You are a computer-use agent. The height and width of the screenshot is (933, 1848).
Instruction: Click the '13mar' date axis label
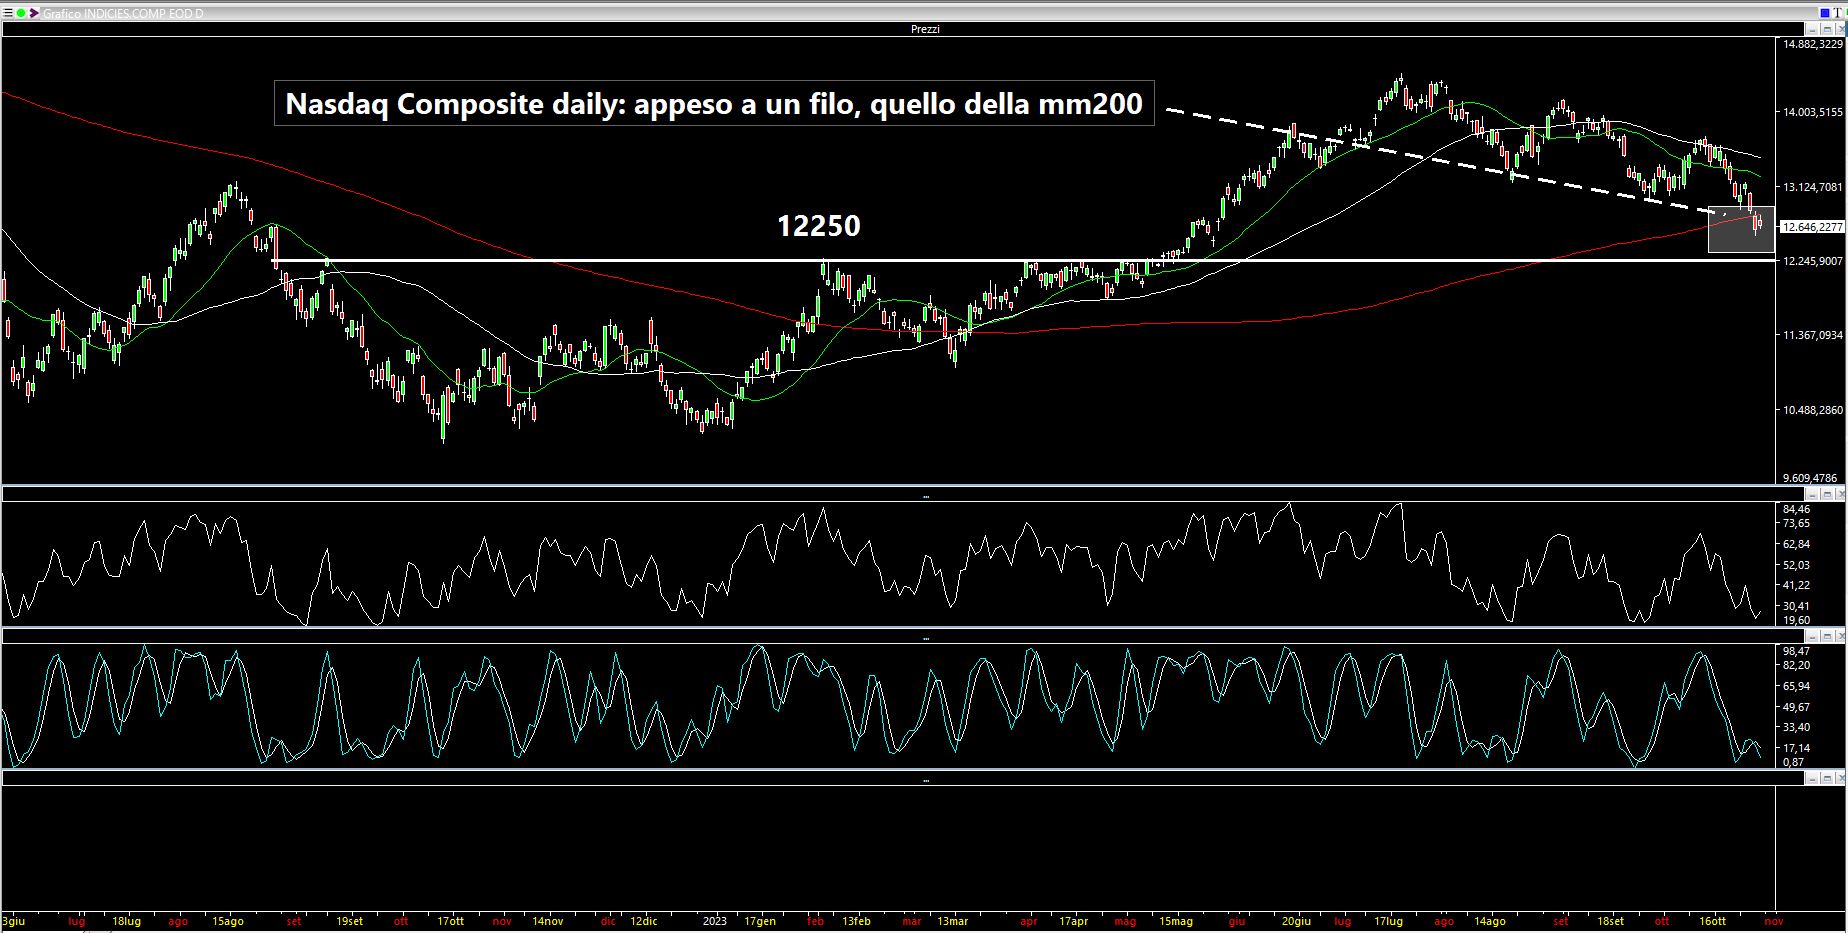952,921
